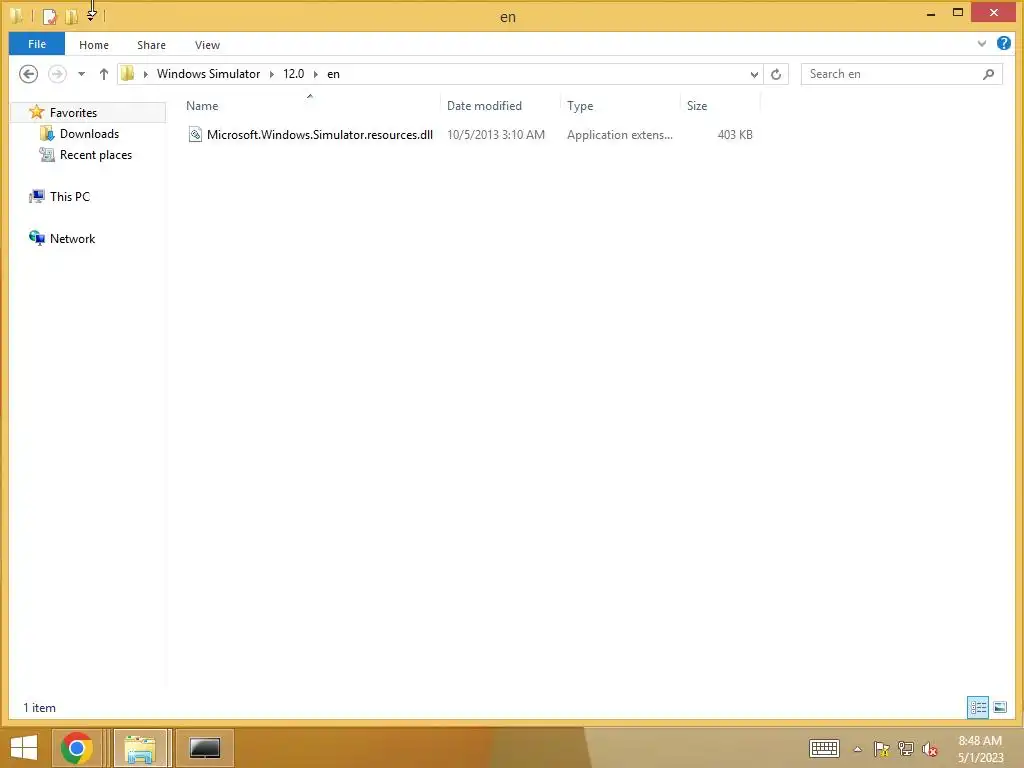
Task: Click the dll file icon
Action: point(195,135)
